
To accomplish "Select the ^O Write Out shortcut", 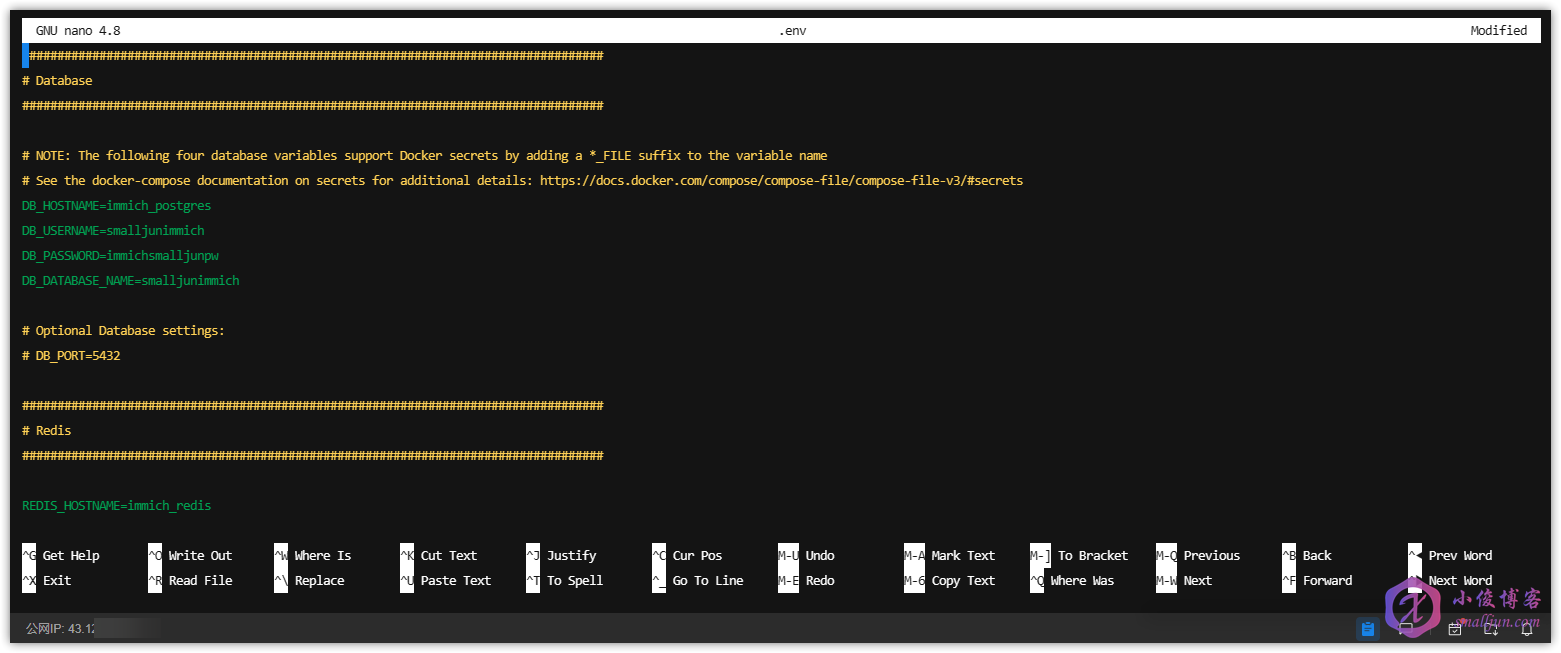I will point(190,556).
